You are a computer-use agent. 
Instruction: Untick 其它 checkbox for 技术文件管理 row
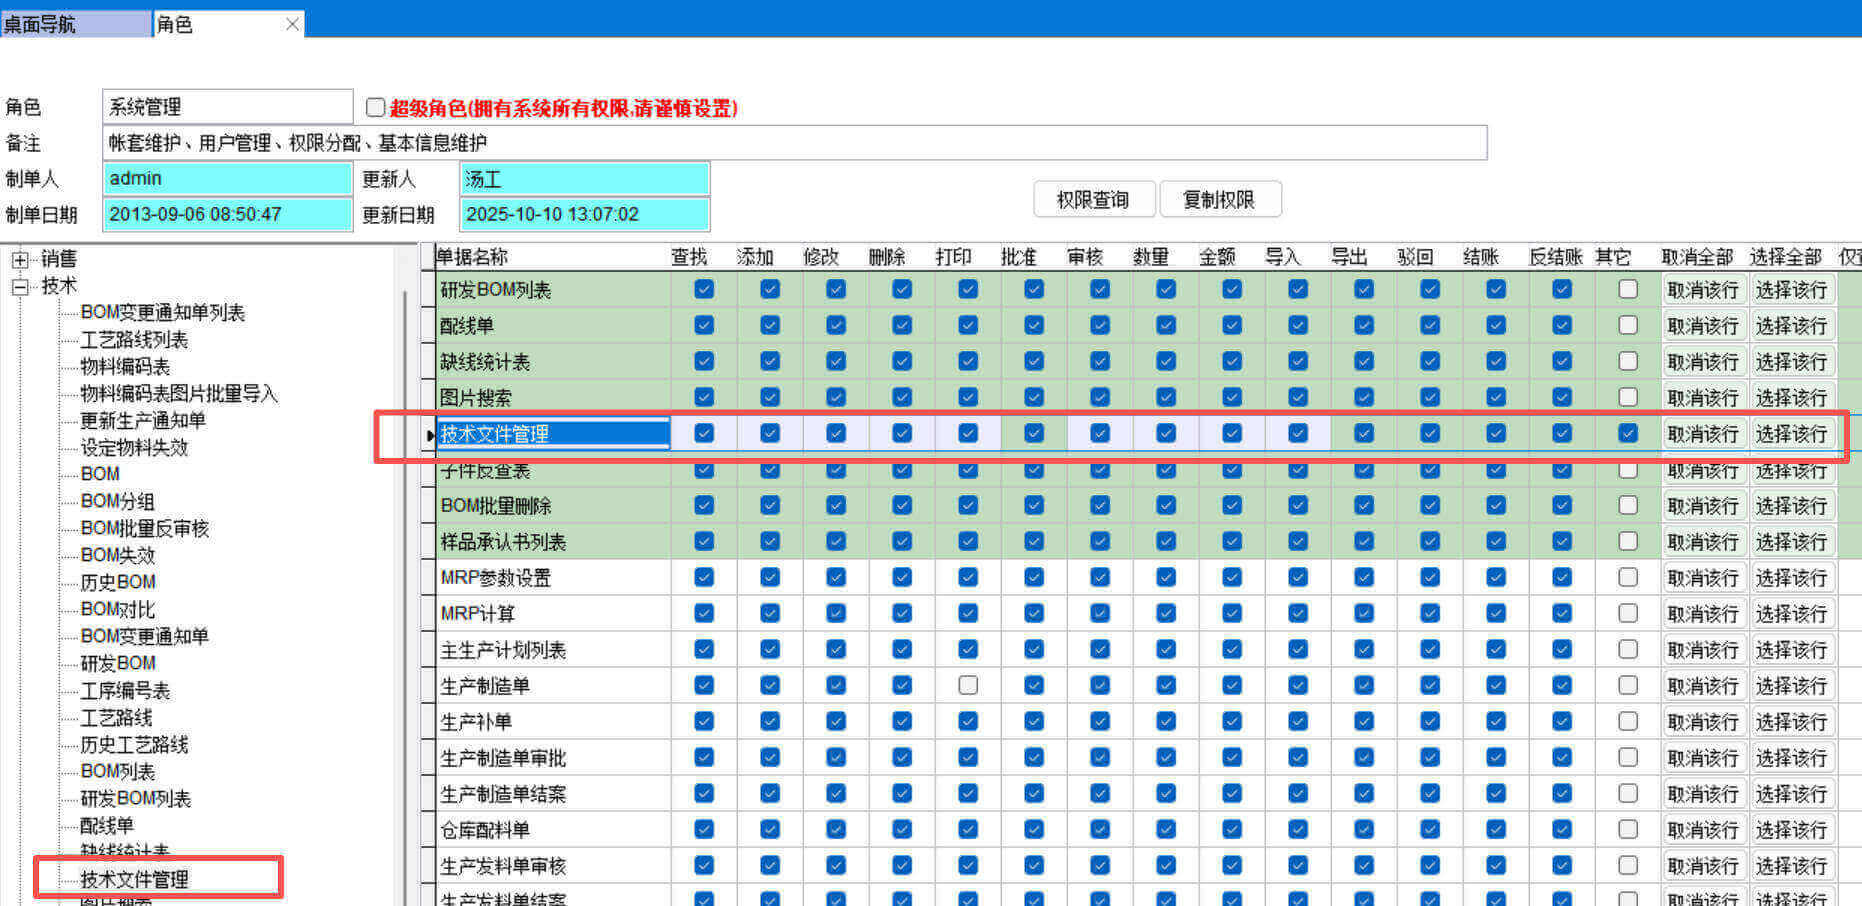tap(1628, 433)
